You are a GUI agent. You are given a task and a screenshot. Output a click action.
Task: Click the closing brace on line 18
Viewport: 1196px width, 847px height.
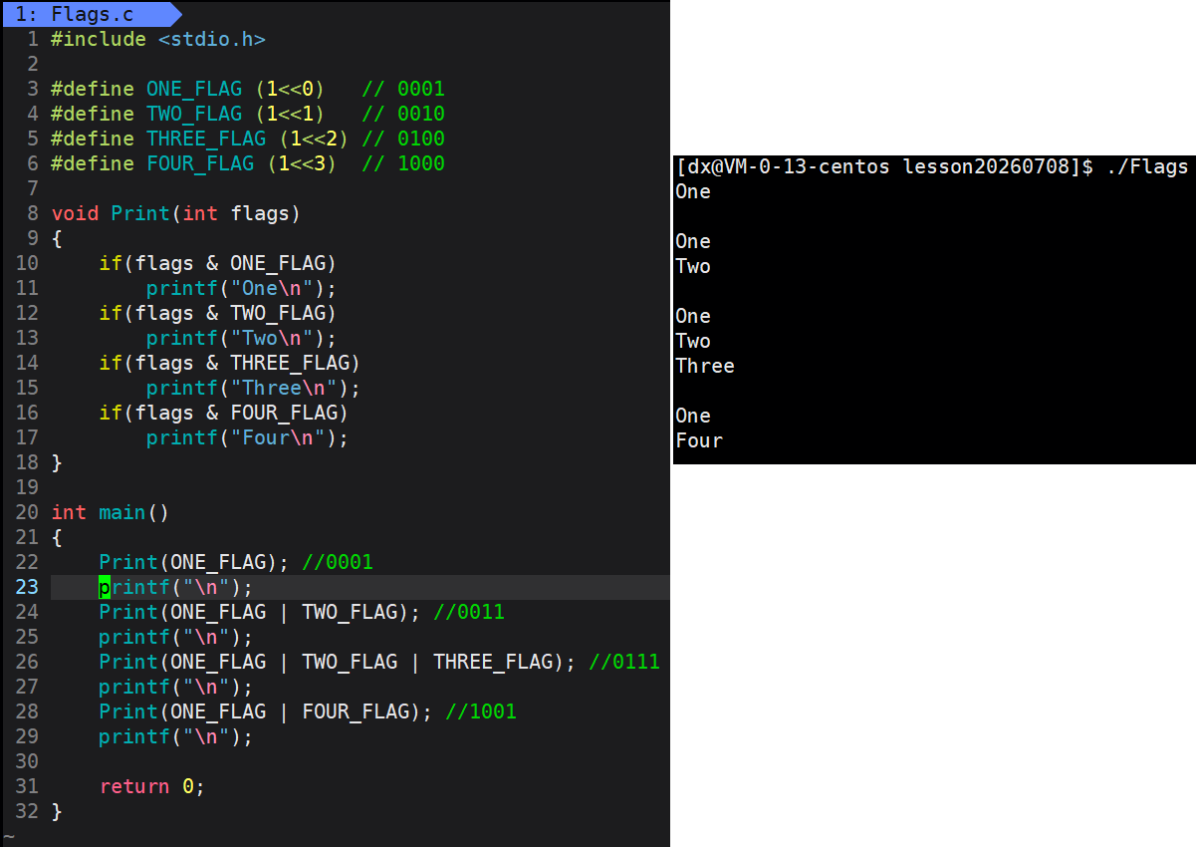tap(56, 462)
